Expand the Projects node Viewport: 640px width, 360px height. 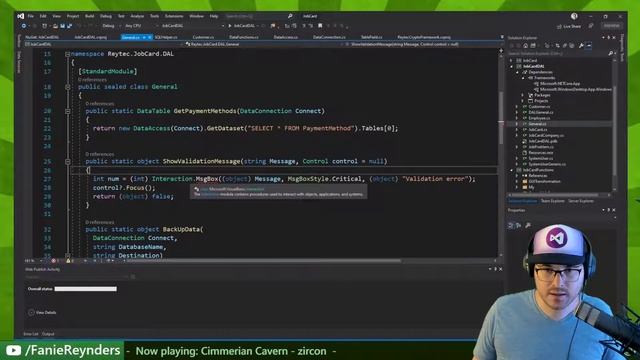[x=523, y=101]
